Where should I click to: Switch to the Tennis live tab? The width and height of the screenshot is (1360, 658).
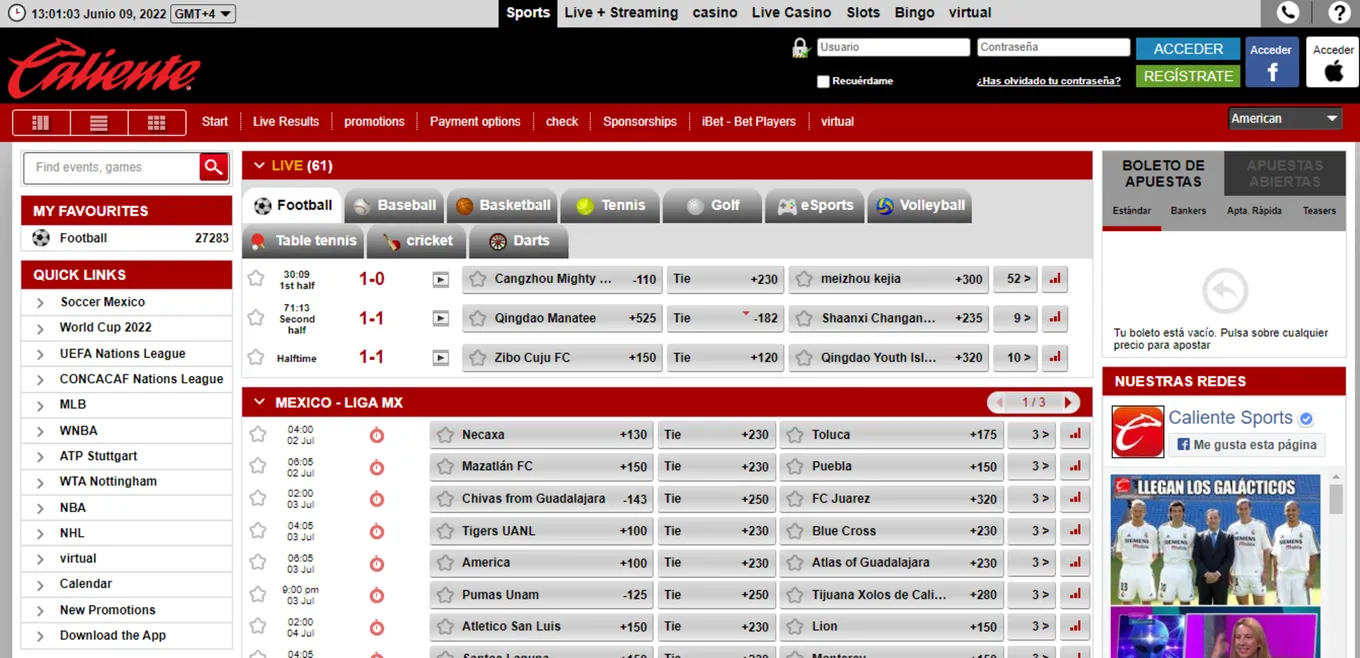[610, 206]
